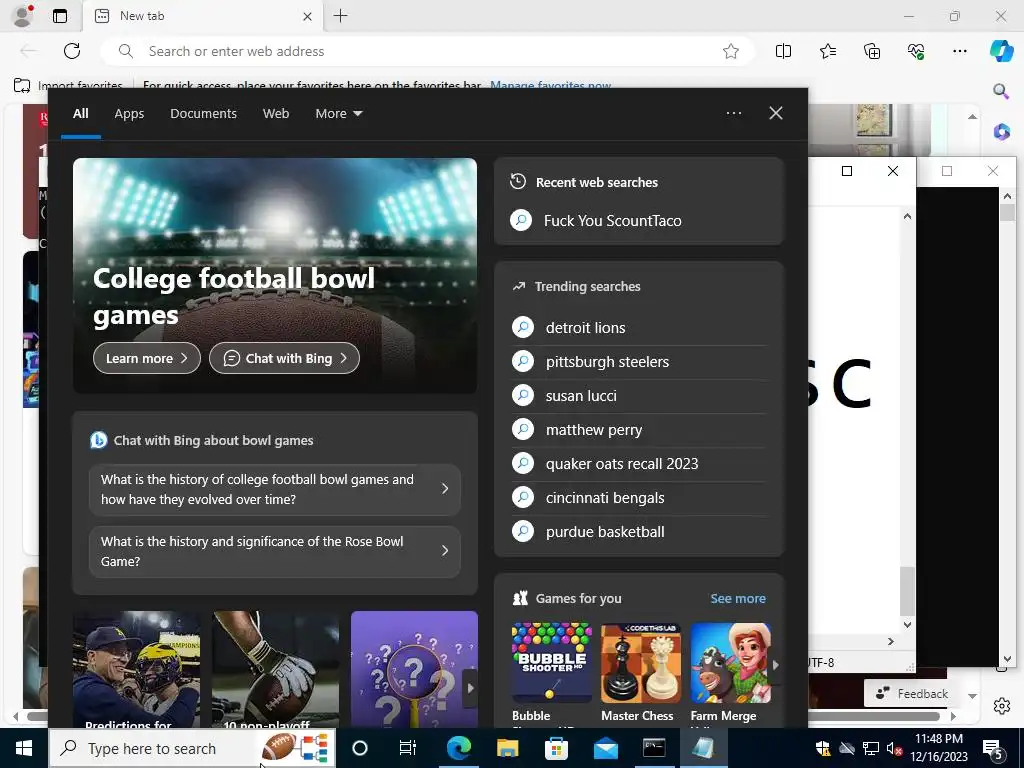Image resolution: width=1024 pixels, height=768 pixels.
Task: Click See more in Games for you
Action: click(x=737, y=598)
